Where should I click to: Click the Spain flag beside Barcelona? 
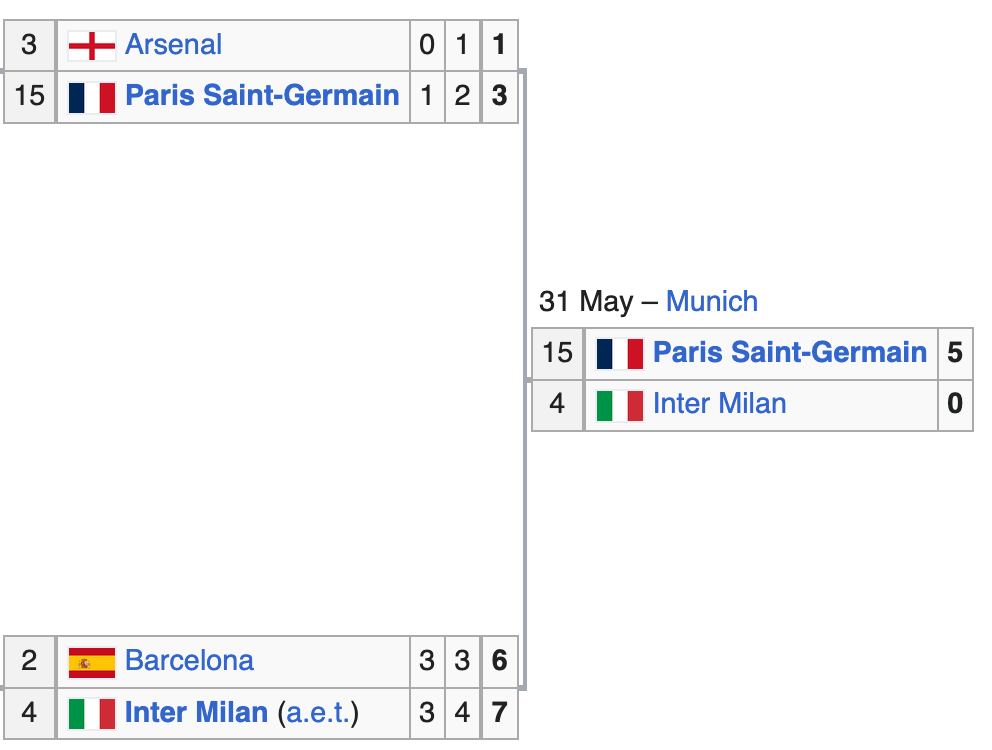[92, 662]
